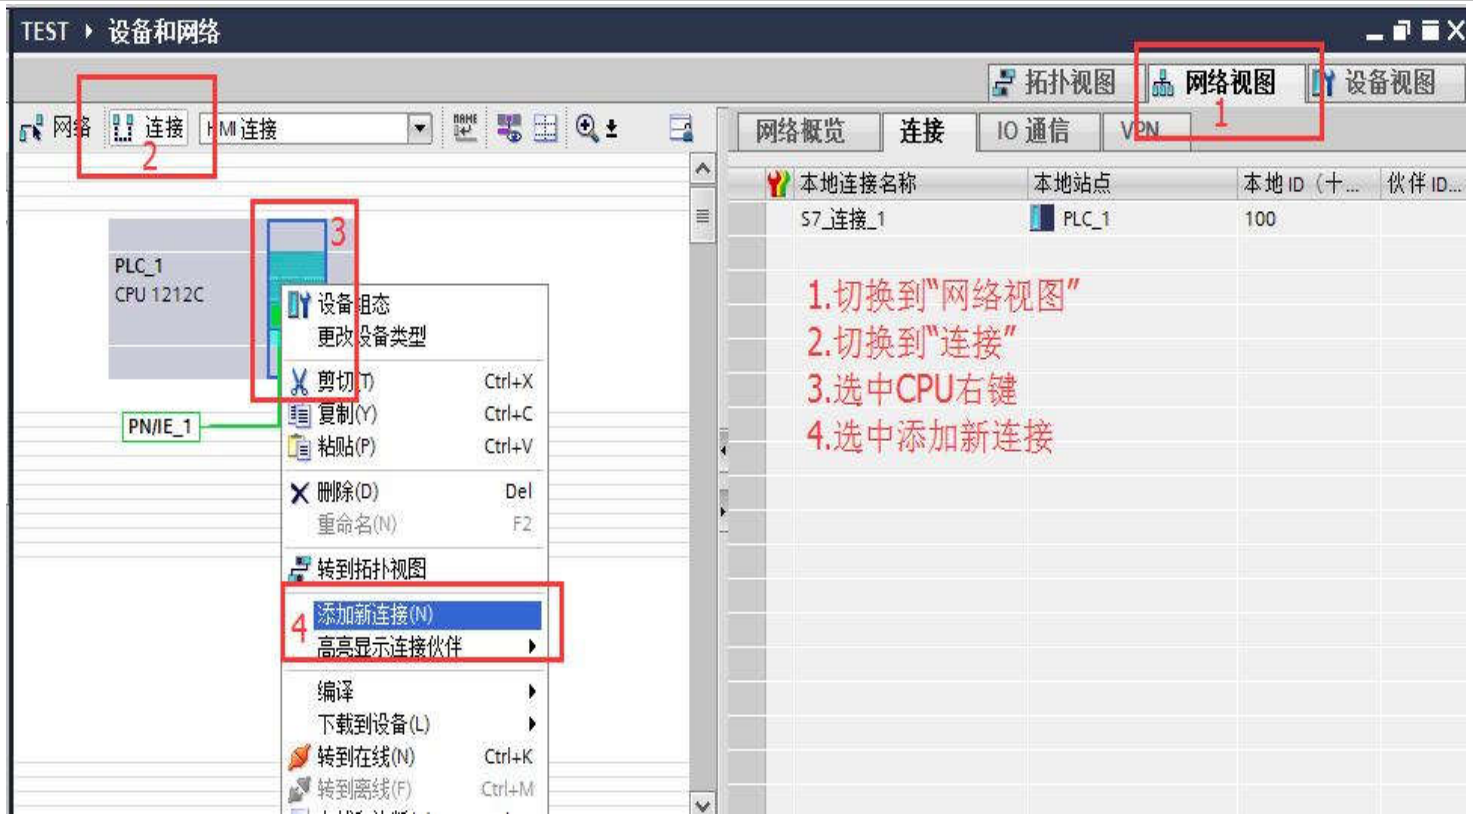Open the HMI连接 connection type dropdown
The image size is (1473, 820).
pos(420,128)
